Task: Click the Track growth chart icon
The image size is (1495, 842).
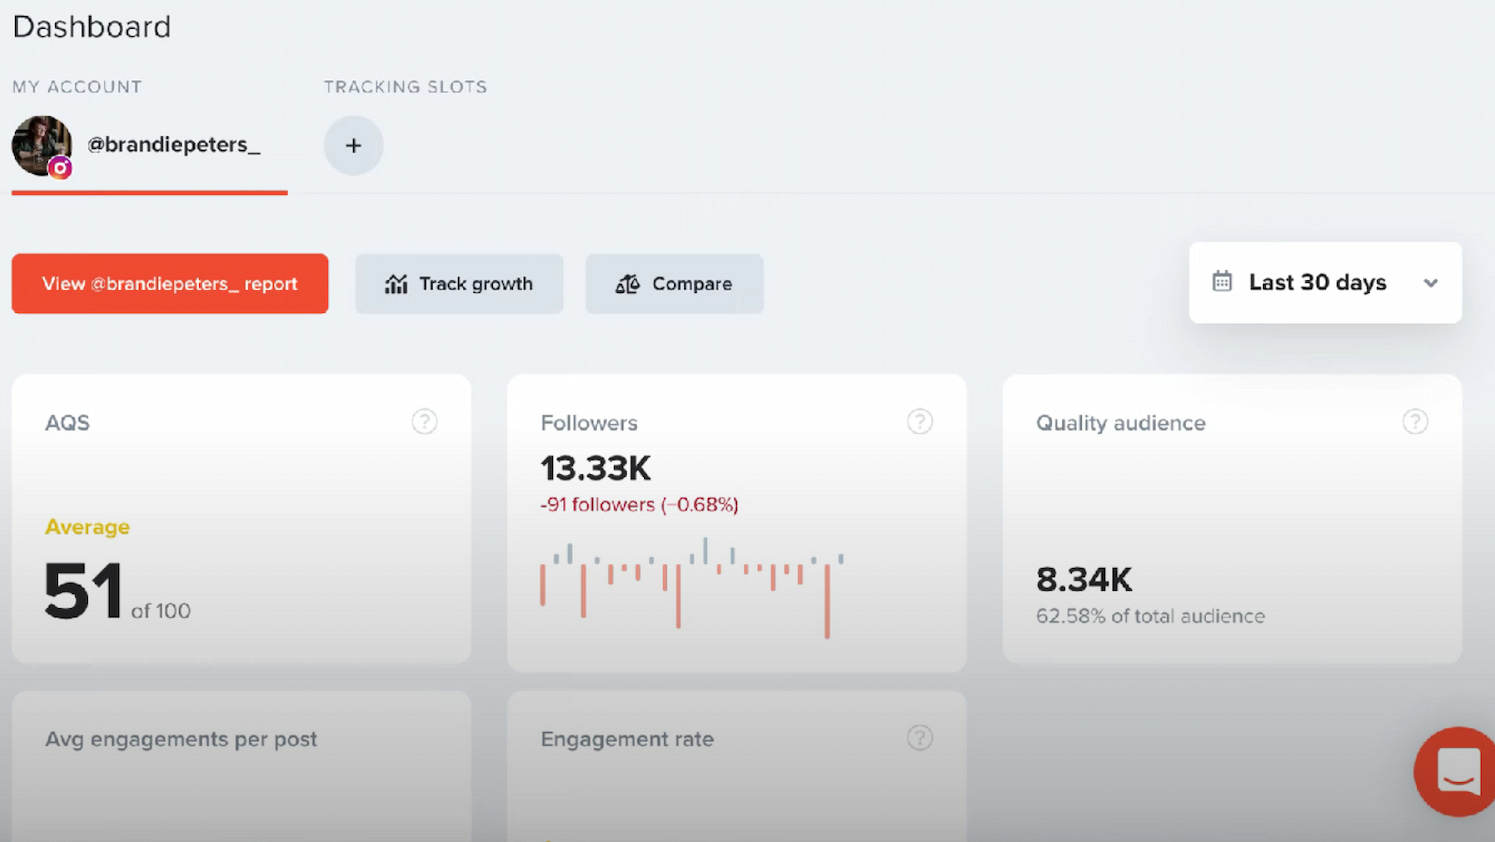Action: 397,284
